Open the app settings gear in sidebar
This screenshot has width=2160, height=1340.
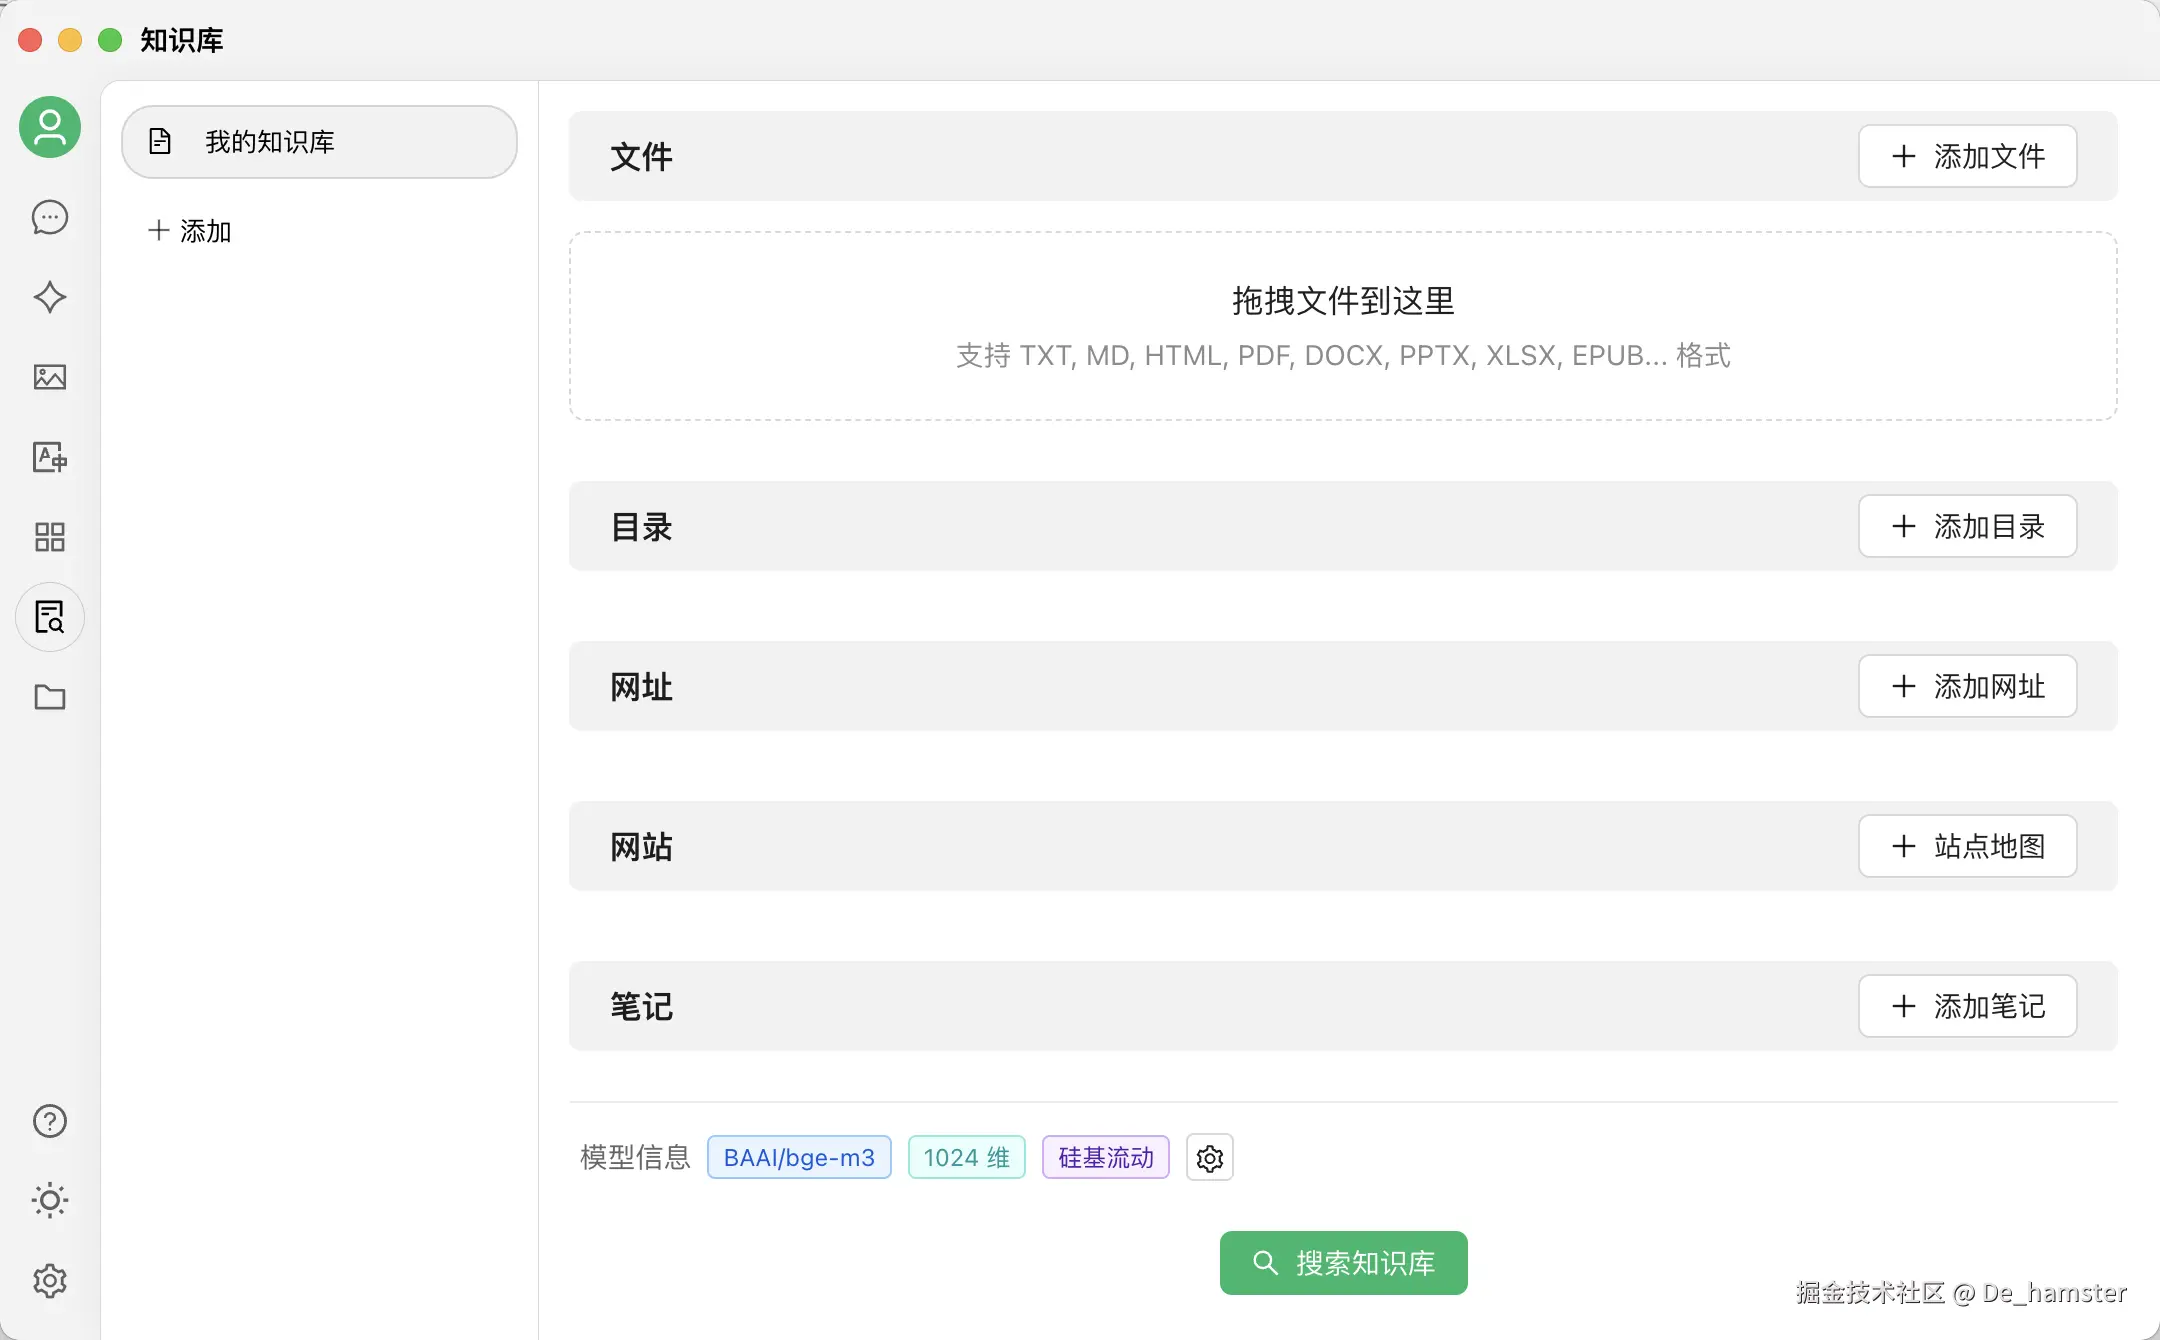click(x=50, y=1280)
